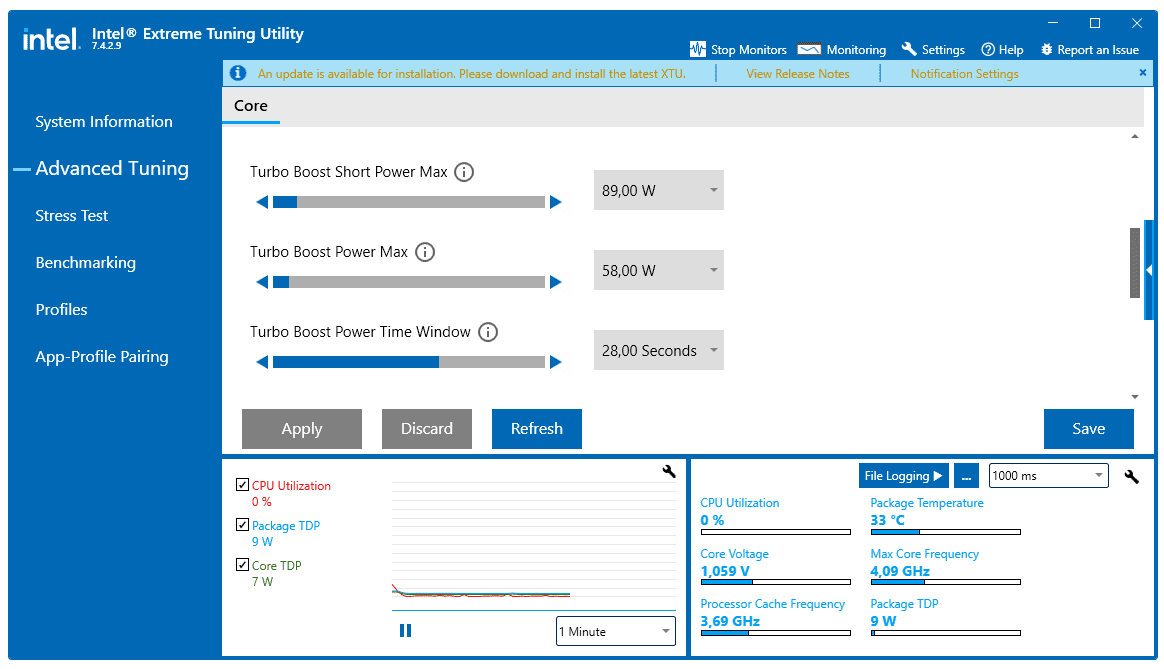Click Turbo Boost Power Max slider track
Image resolution: width=1164 pixels, height=669 pixels.
click(409, 282)
